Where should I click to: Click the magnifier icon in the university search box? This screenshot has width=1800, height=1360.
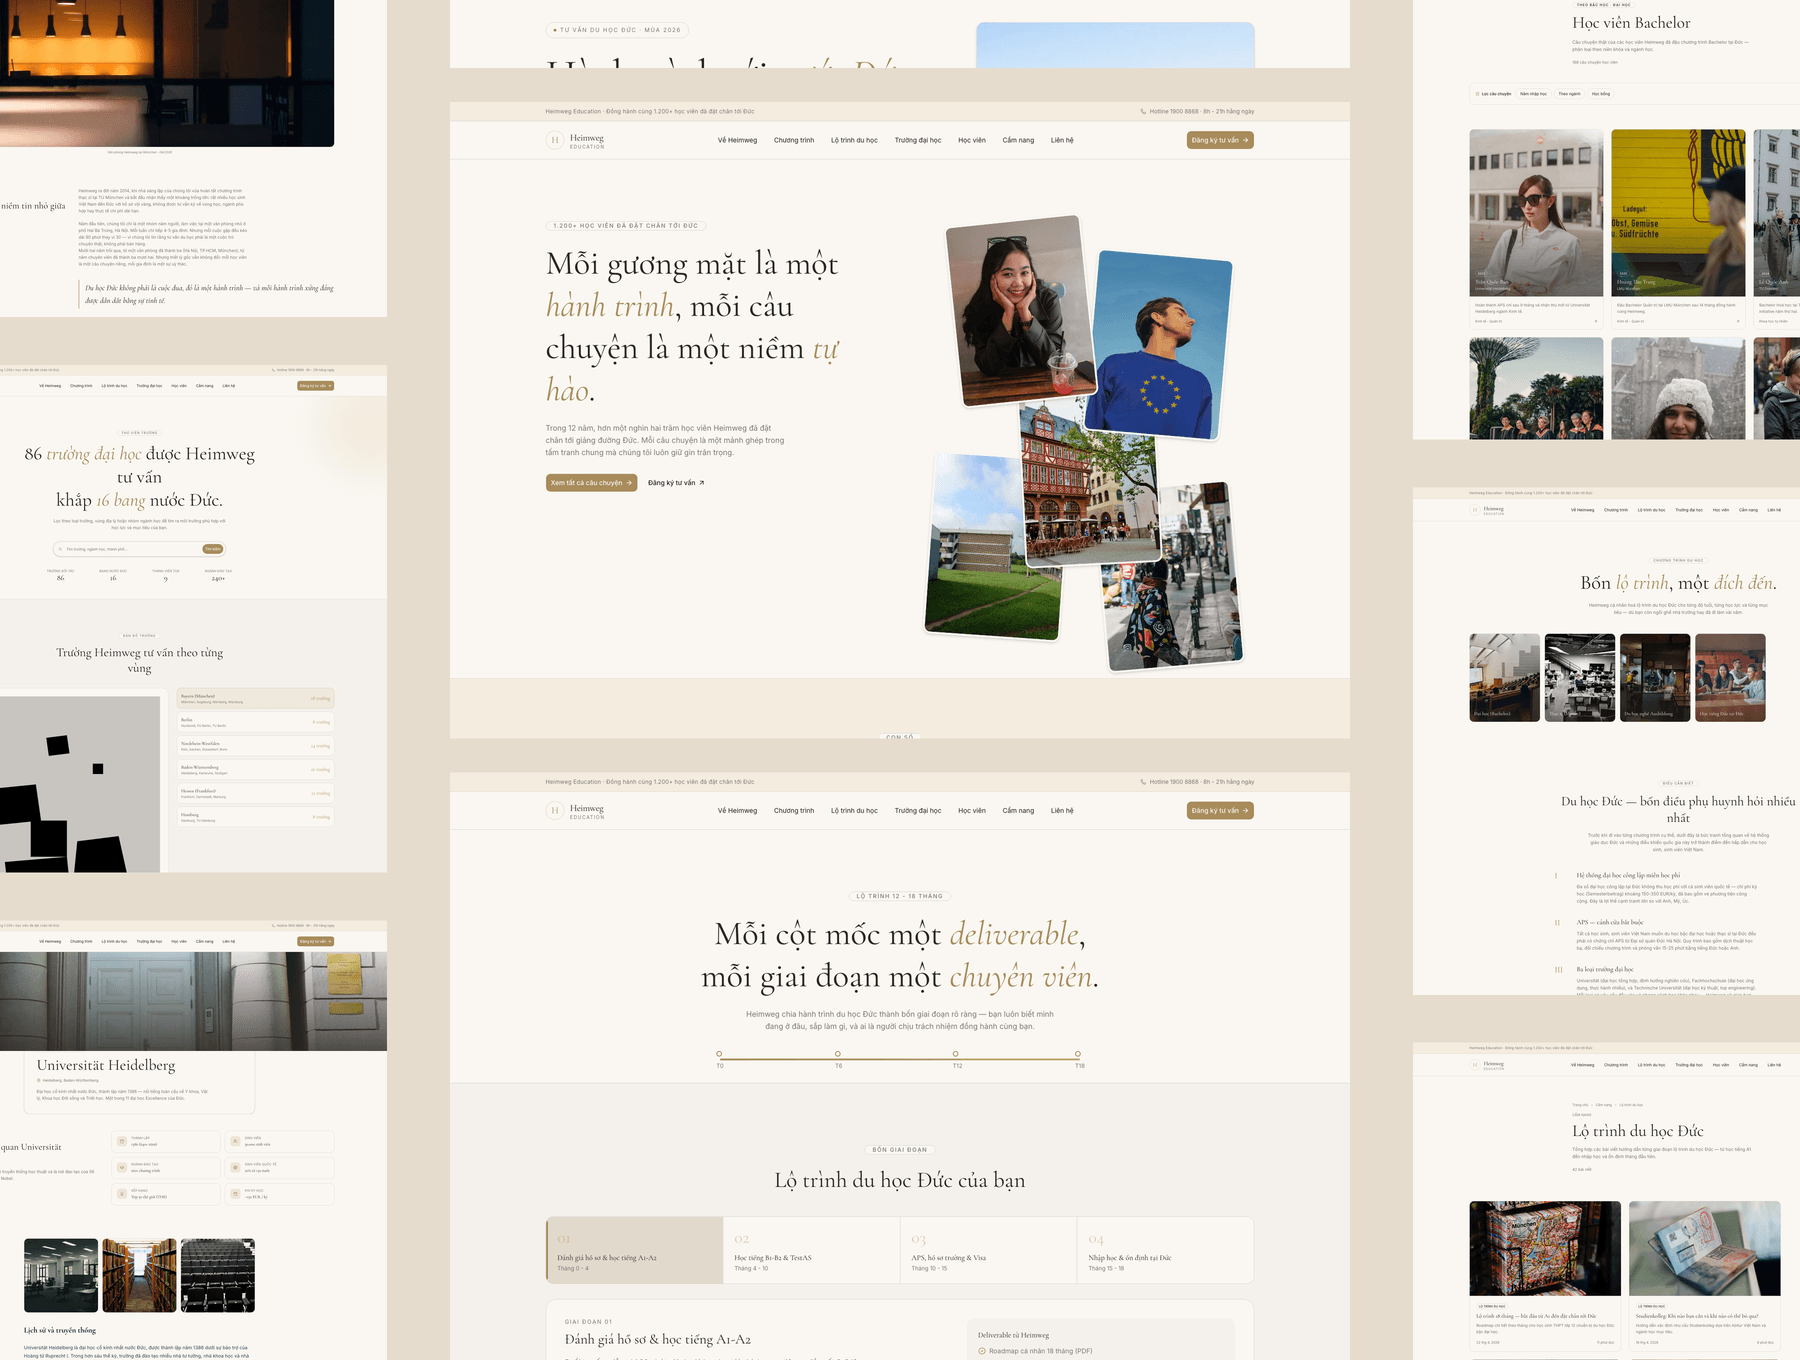coord(60,549)
